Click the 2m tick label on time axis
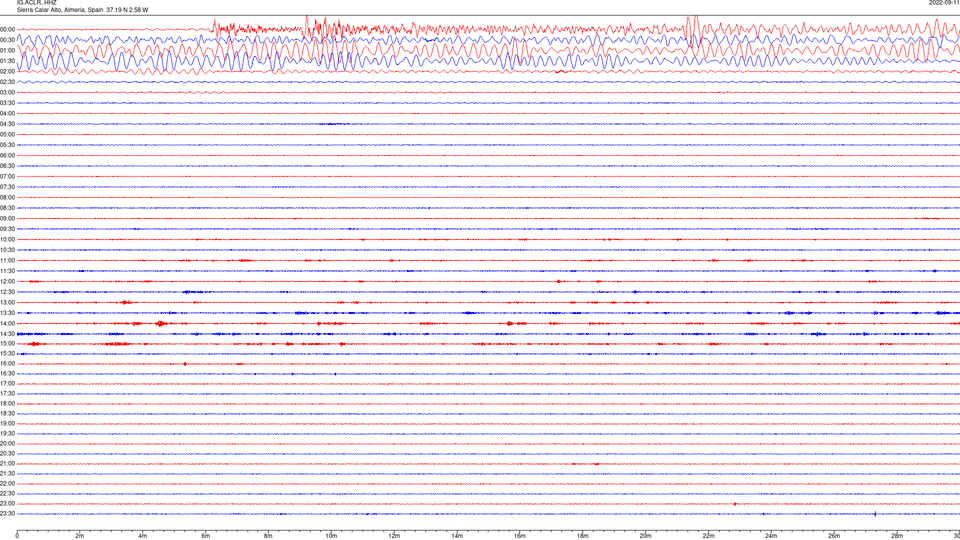Screen dimensions: 960x540 pos(80,536)
